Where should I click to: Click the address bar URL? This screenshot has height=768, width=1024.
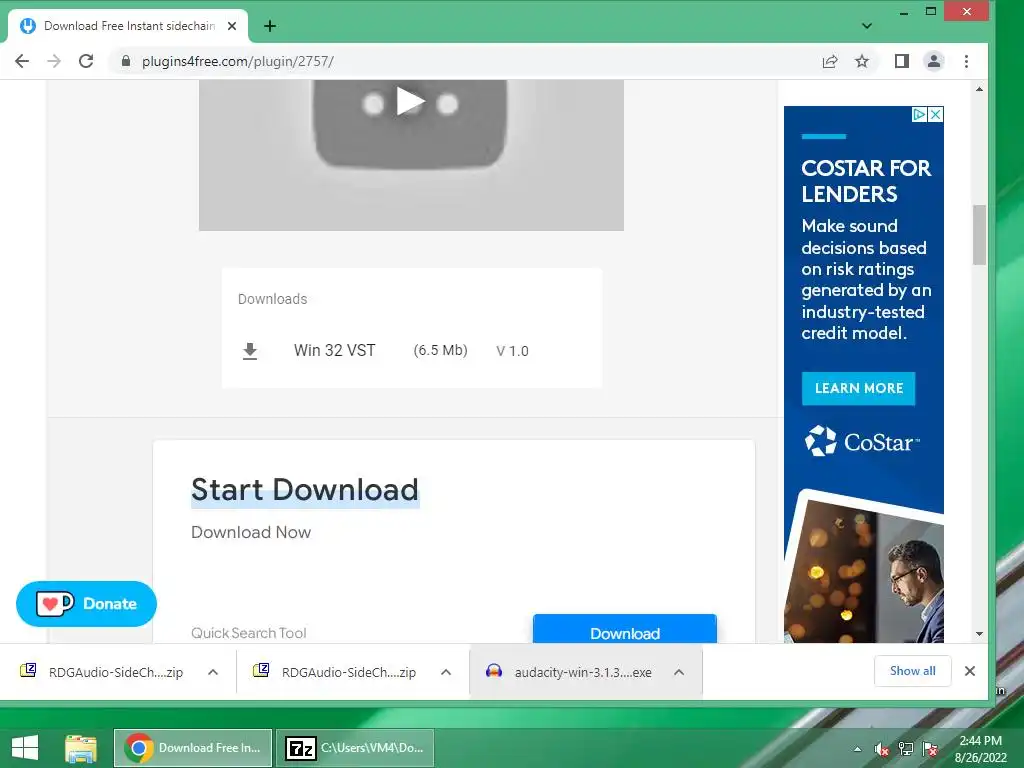point(238,61)
